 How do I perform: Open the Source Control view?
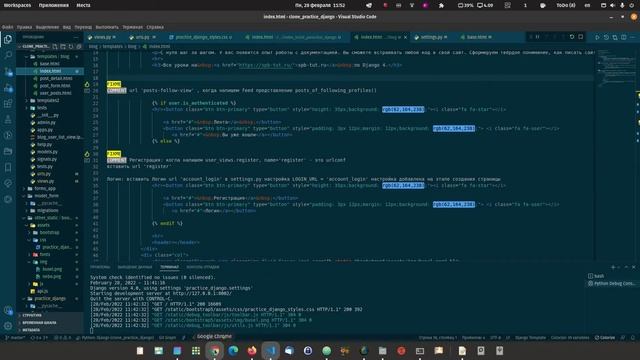pos(8,72)
